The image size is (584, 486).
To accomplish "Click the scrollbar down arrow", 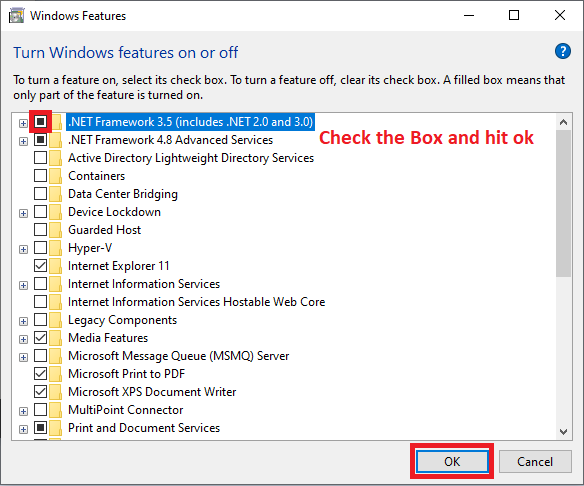I will [x=563, y=432].
